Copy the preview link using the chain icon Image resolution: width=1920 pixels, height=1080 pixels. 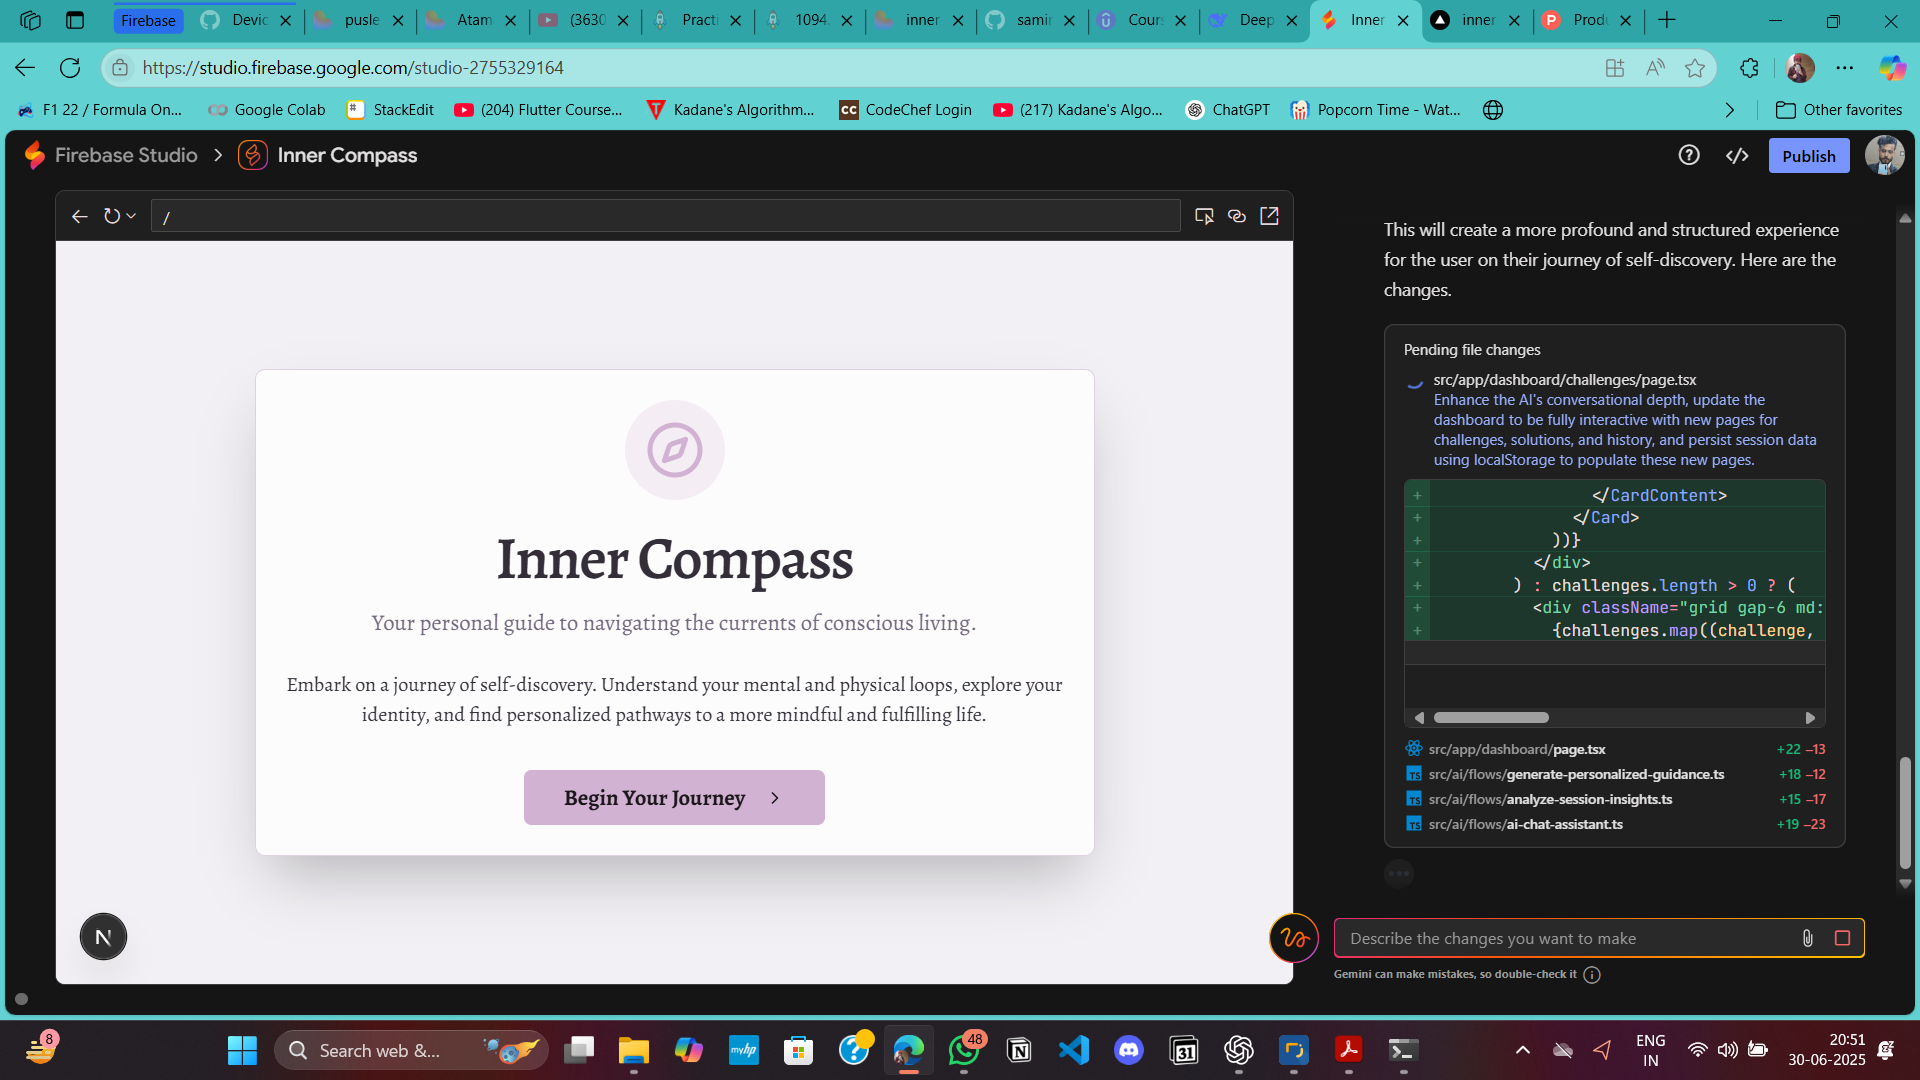pos(1236,215)
